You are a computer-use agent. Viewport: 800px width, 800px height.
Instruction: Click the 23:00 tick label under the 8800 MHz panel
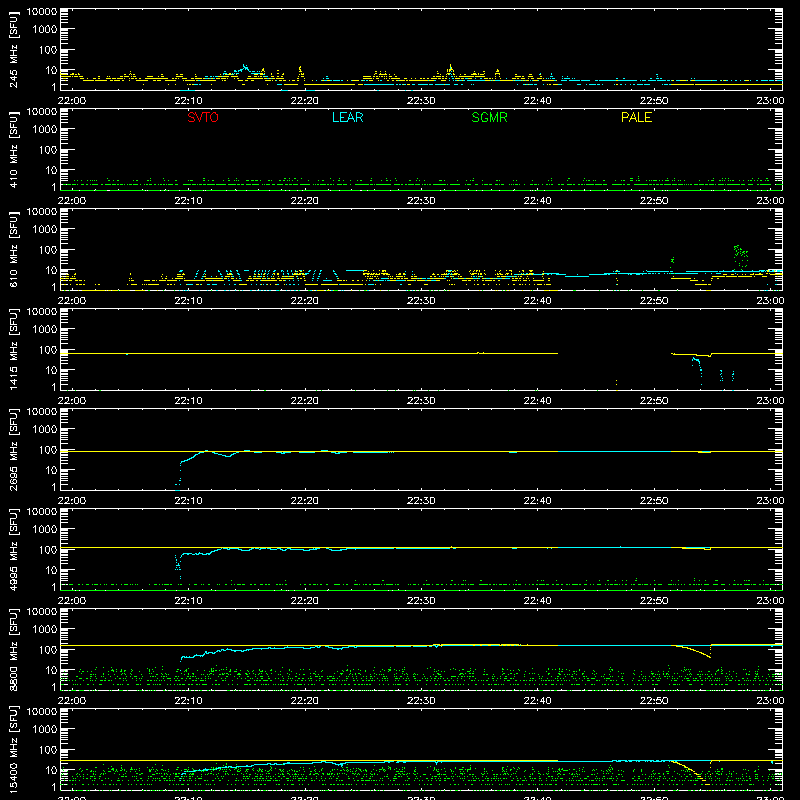pyautogui.click(x=770, y=701)
